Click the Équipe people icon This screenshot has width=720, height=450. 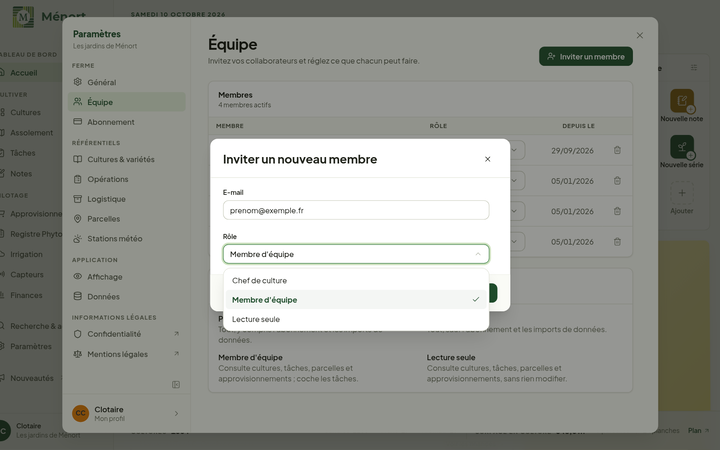(x=78, y=101)
